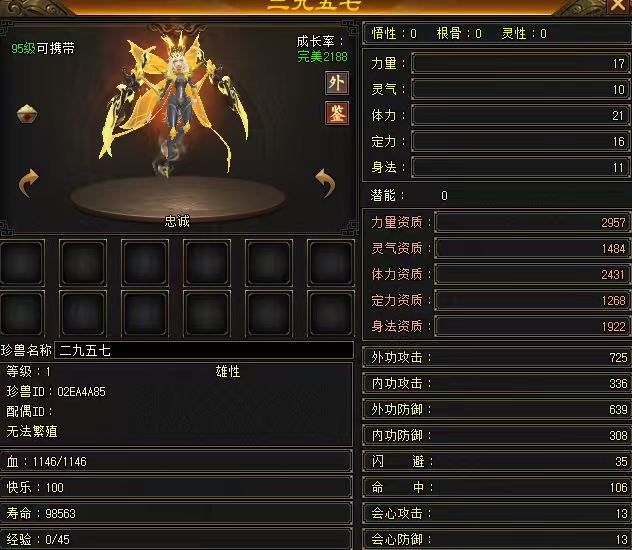
Task: Rotate pet model with left arrow
Action: [29, 183]
